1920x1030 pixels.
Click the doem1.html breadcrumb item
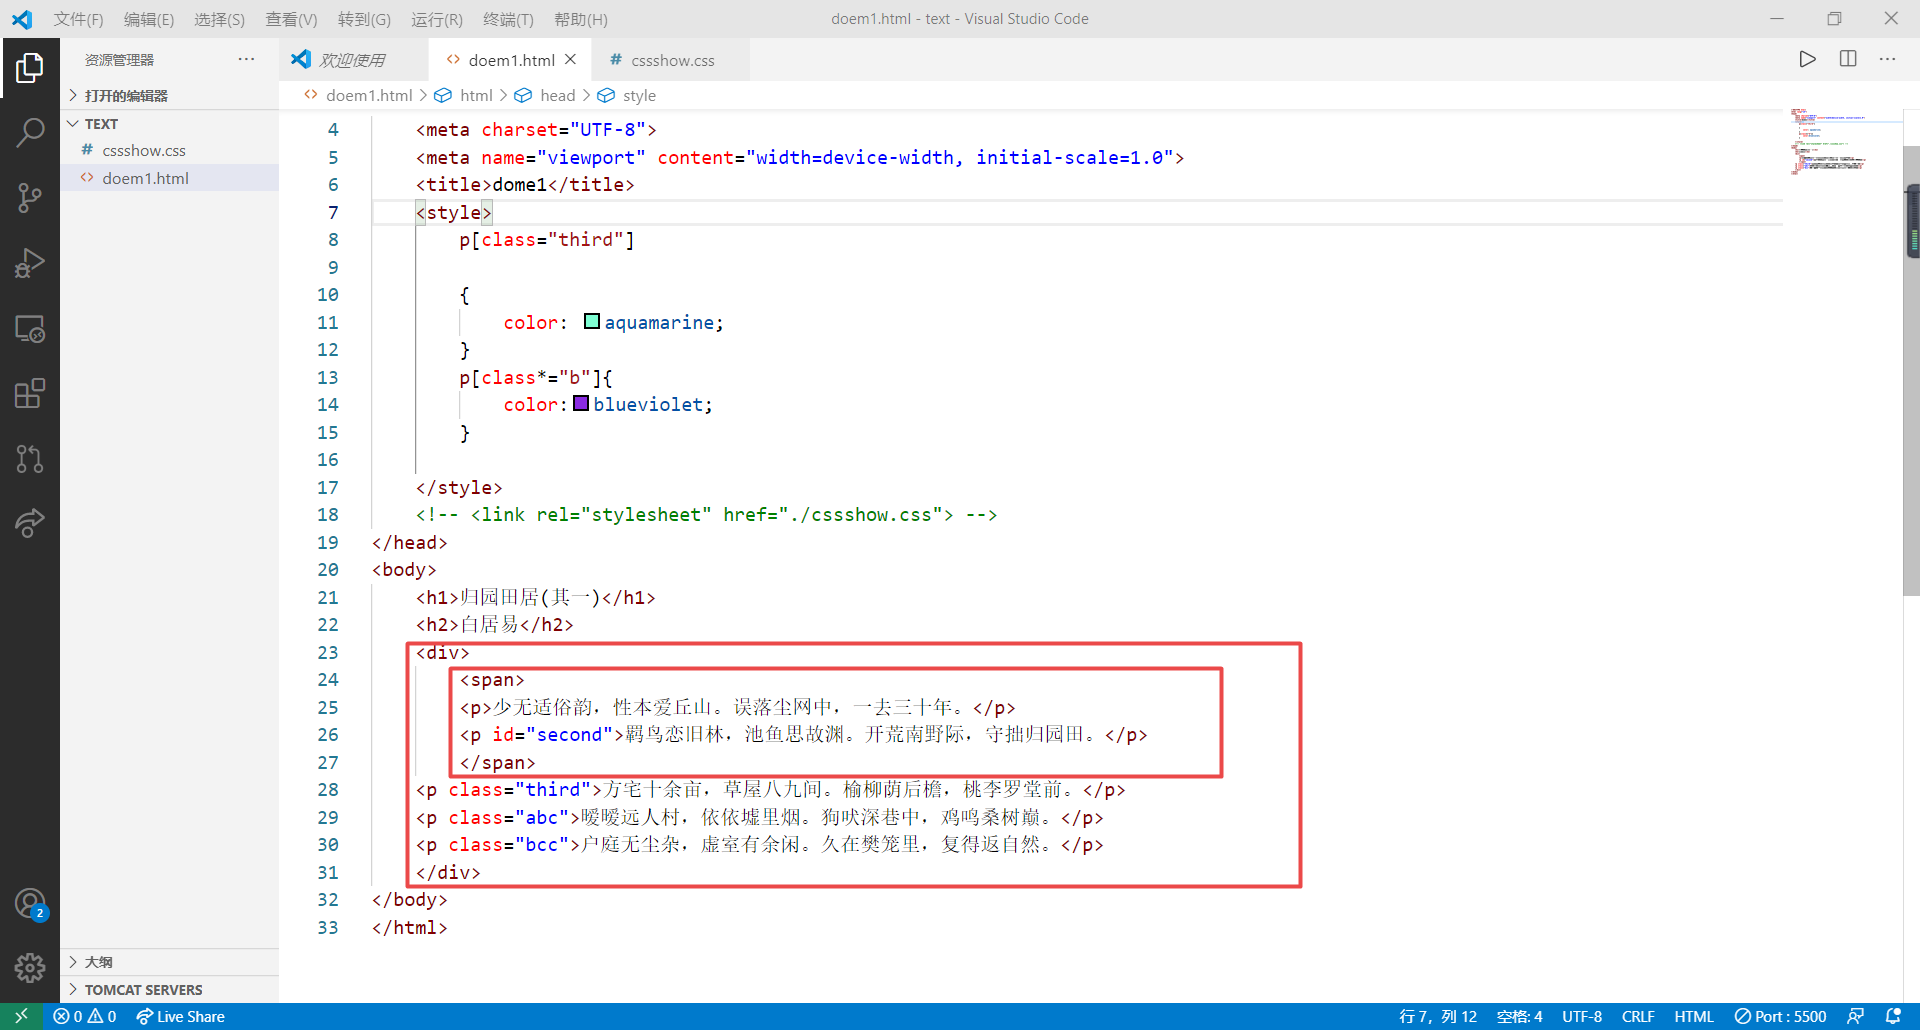click(x=369, y=95)
